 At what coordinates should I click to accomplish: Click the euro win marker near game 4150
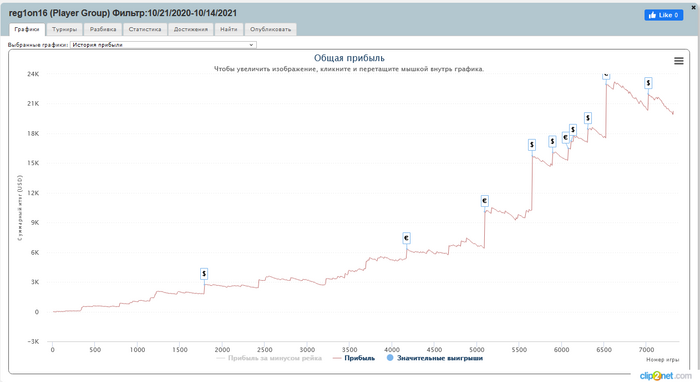pyautogui.click(x=406, y=238)
